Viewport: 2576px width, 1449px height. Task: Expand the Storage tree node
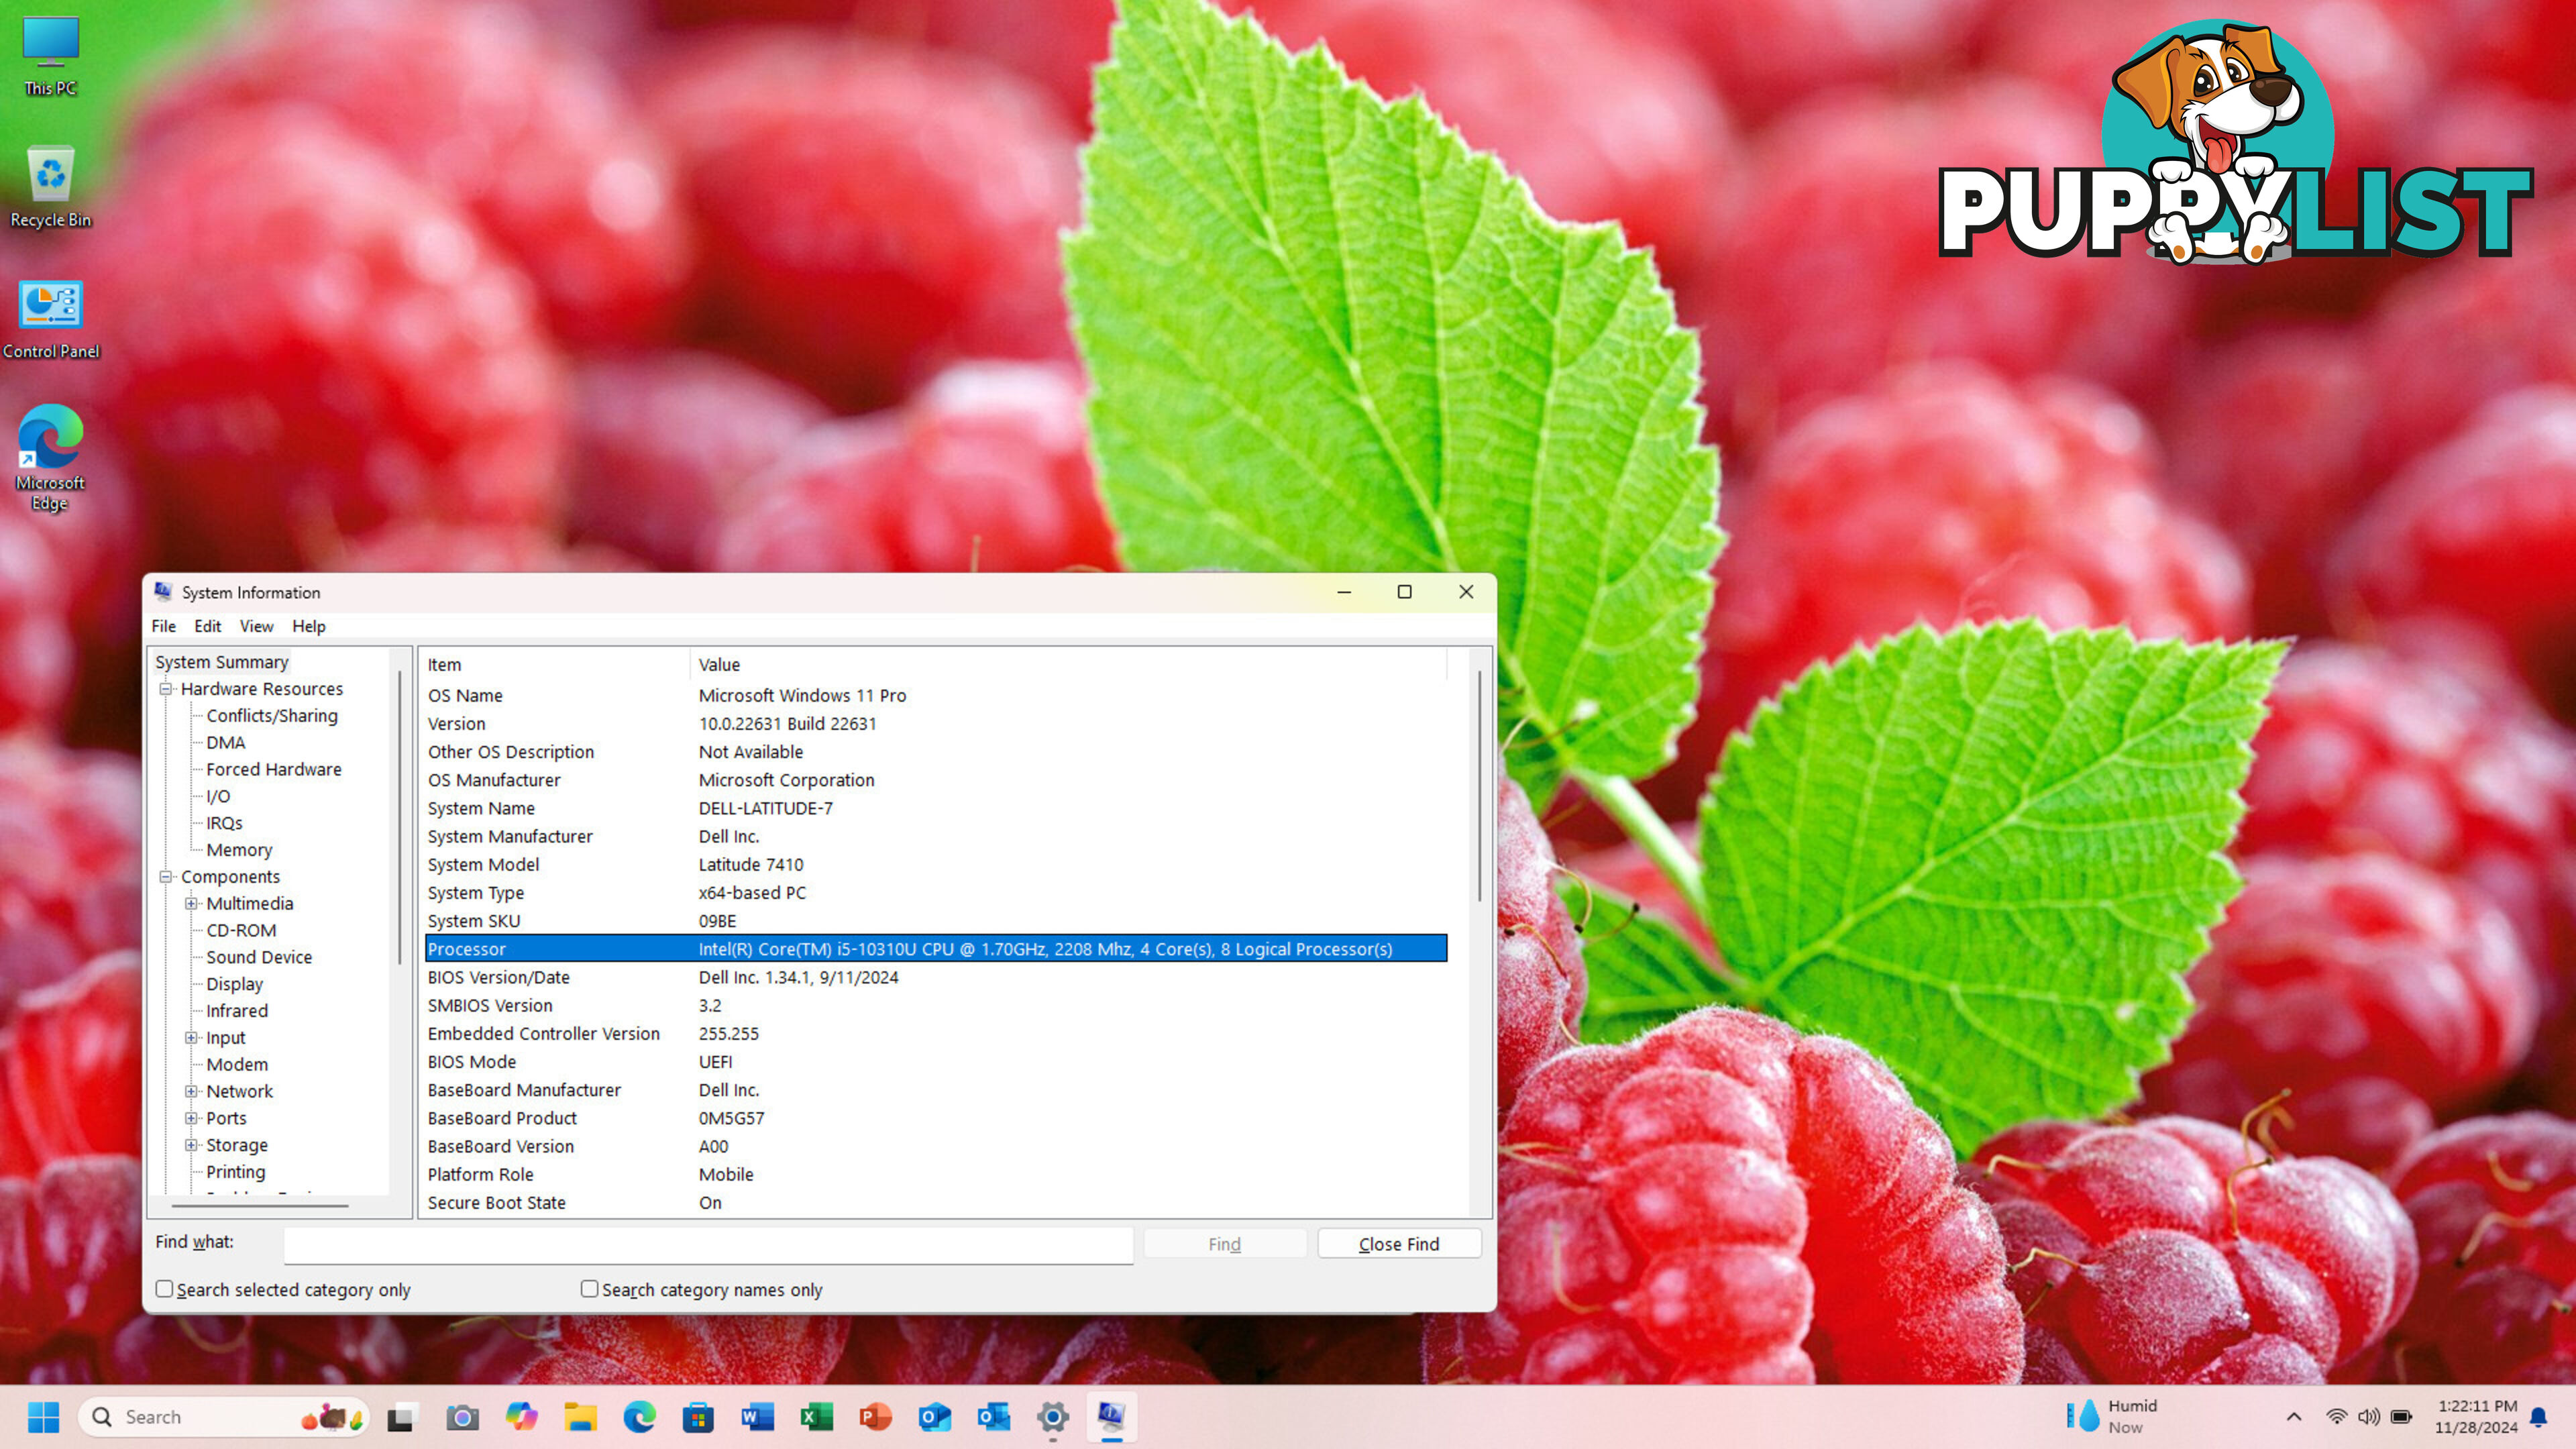pos(191,1145)
